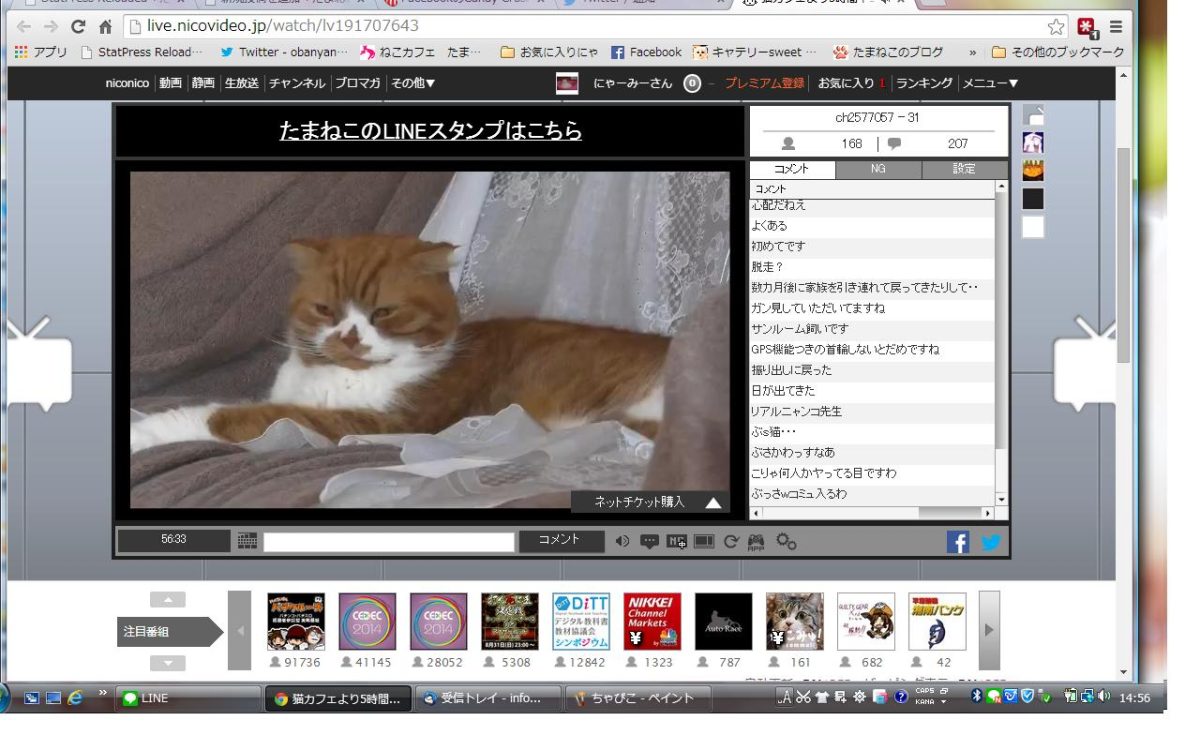The height and width of the screenshot is (750, 1200).
Task: Switch to the NG tab
Action: tap(878, 169)
